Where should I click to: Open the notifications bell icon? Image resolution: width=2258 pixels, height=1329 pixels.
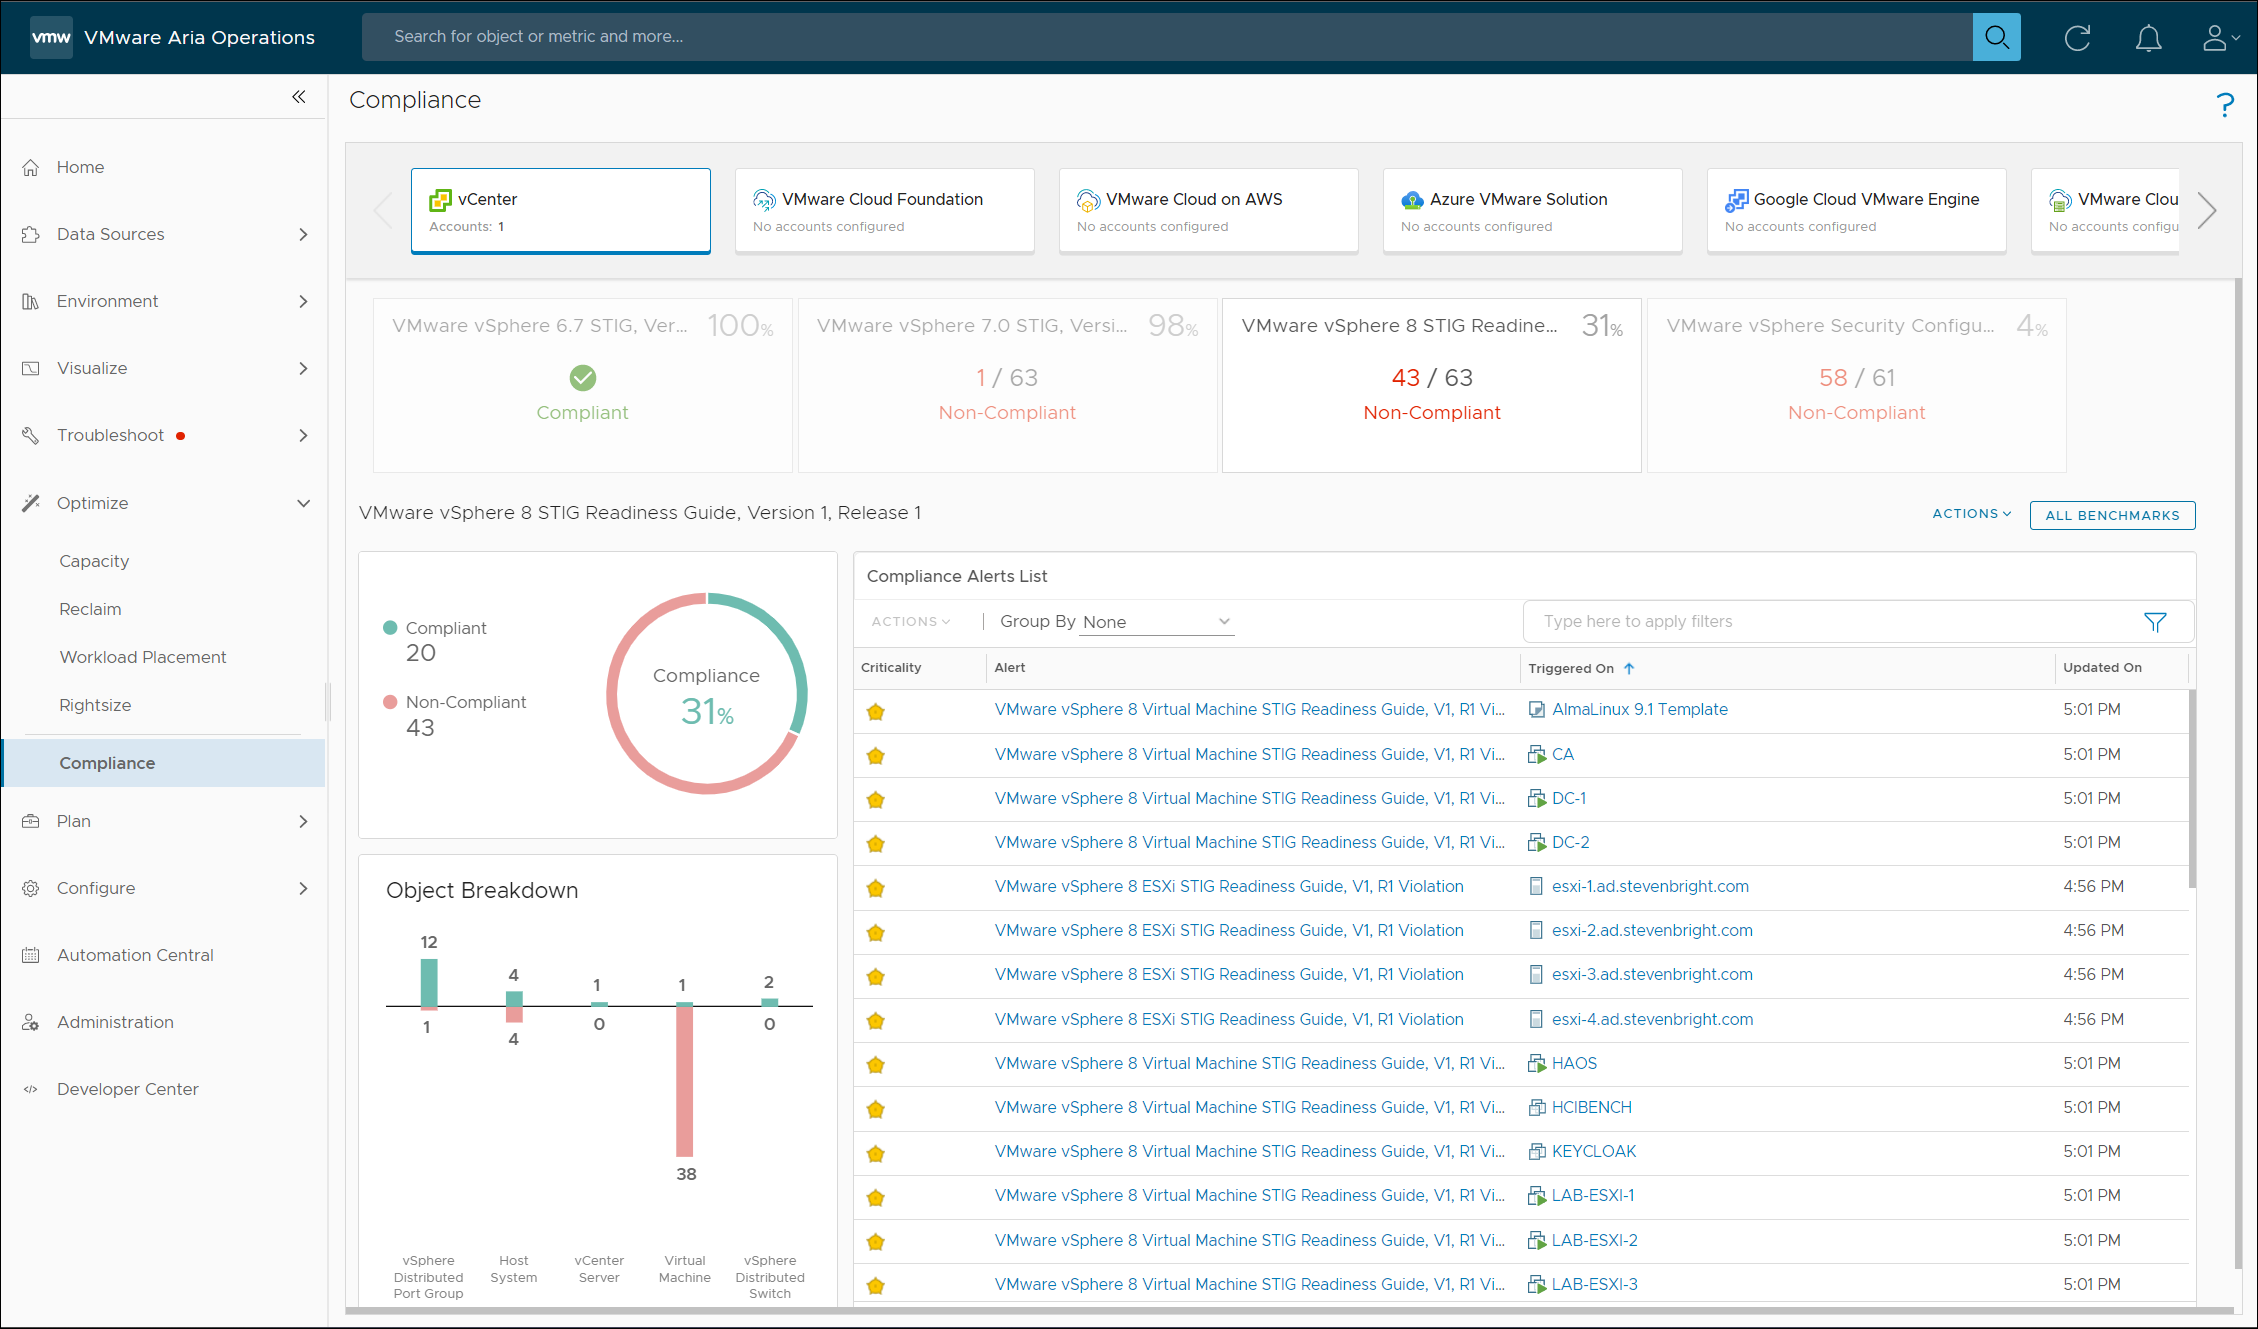coord(2148,37)
